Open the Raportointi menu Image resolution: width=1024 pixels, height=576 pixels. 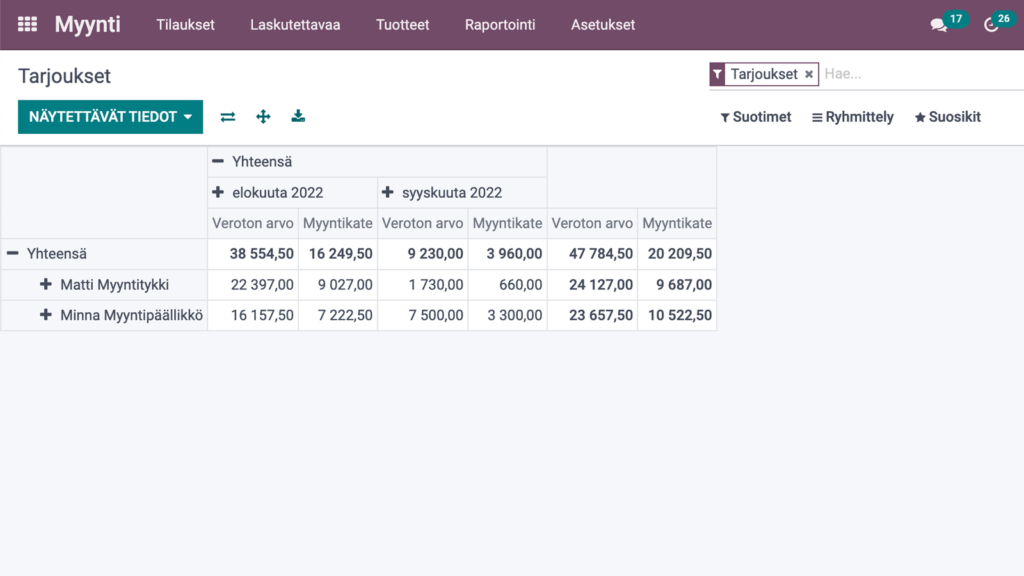pyautogui.click(x=500, y=25)
